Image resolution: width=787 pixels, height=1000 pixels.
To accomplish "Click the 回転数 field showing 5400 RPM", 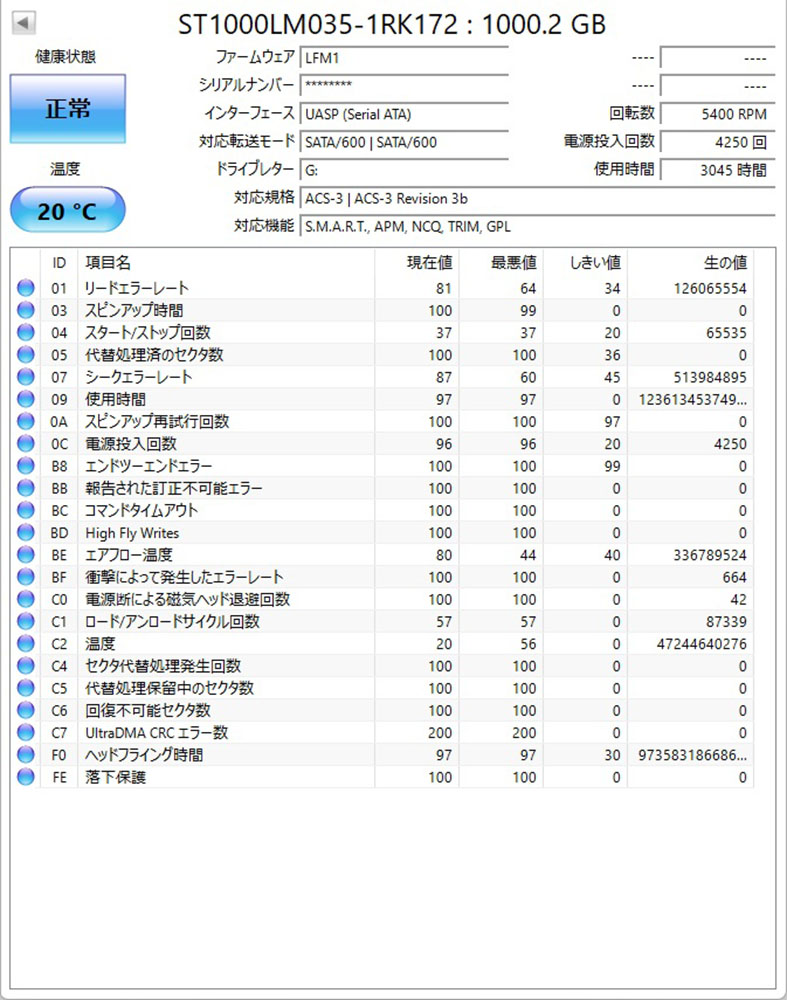I will point(716,114).
